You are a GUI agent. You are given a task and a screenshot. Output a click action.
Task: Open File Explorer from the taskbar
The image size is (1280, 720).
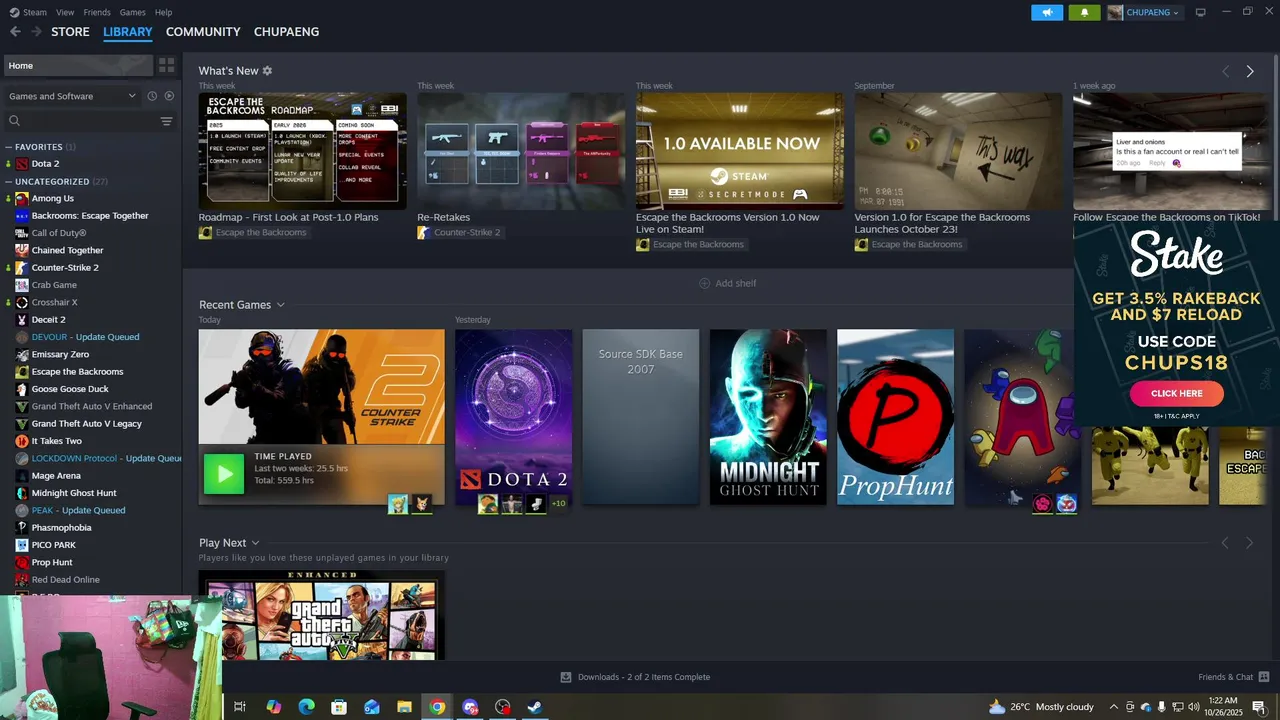click(404, 706)
